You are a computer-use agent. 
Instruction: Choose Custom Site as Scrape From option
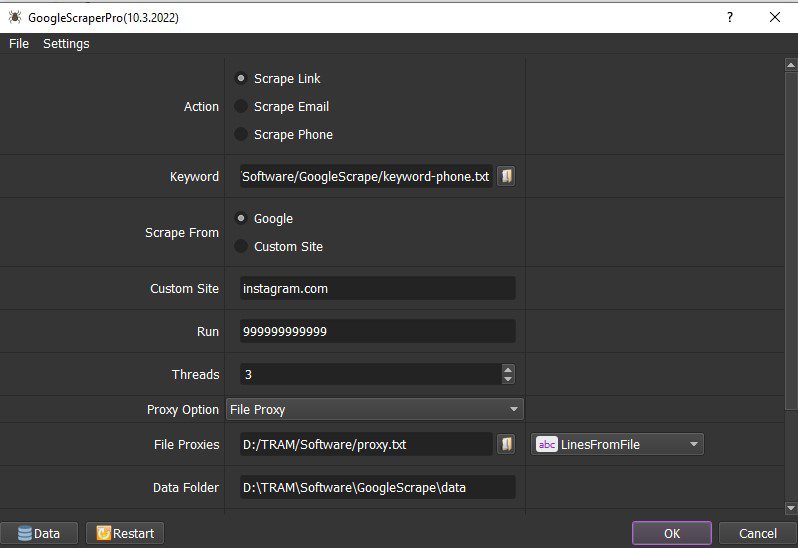241,246
